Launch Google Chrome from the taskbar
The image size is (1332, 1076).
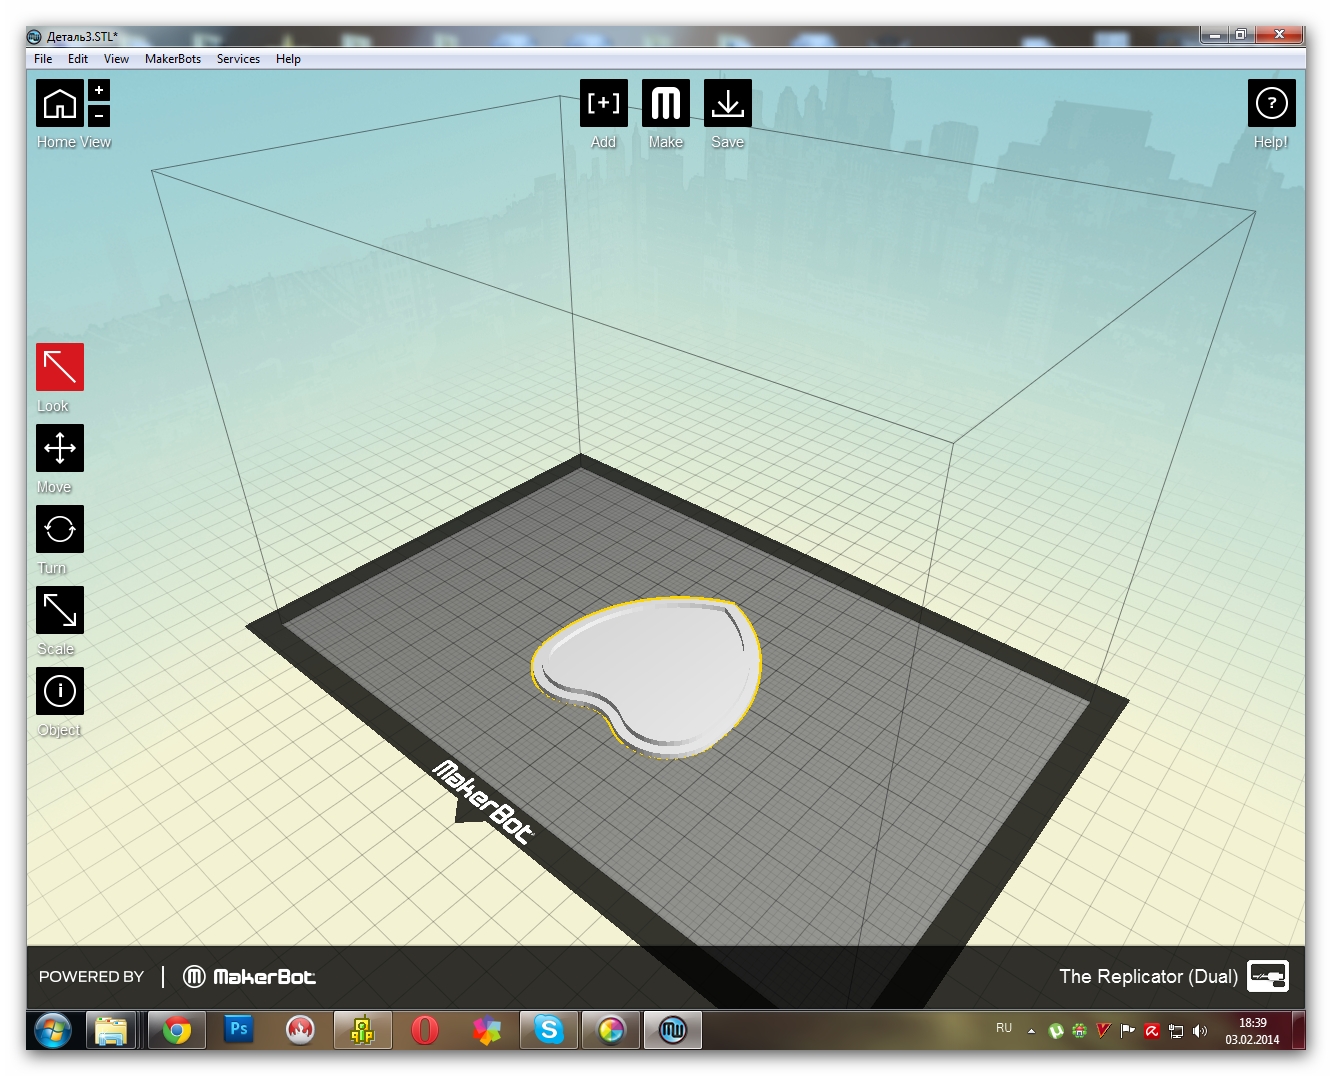coord(177,1030)
